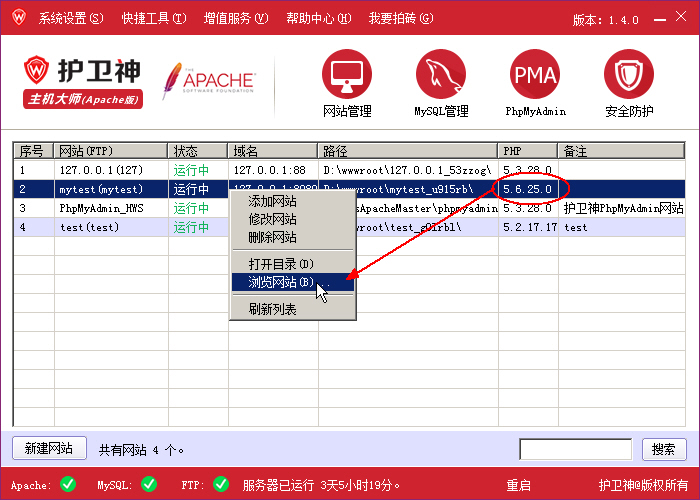This screenshot has height=500, width=700.
Task: Sort by the 域名 column header
Action: [273, 151]
